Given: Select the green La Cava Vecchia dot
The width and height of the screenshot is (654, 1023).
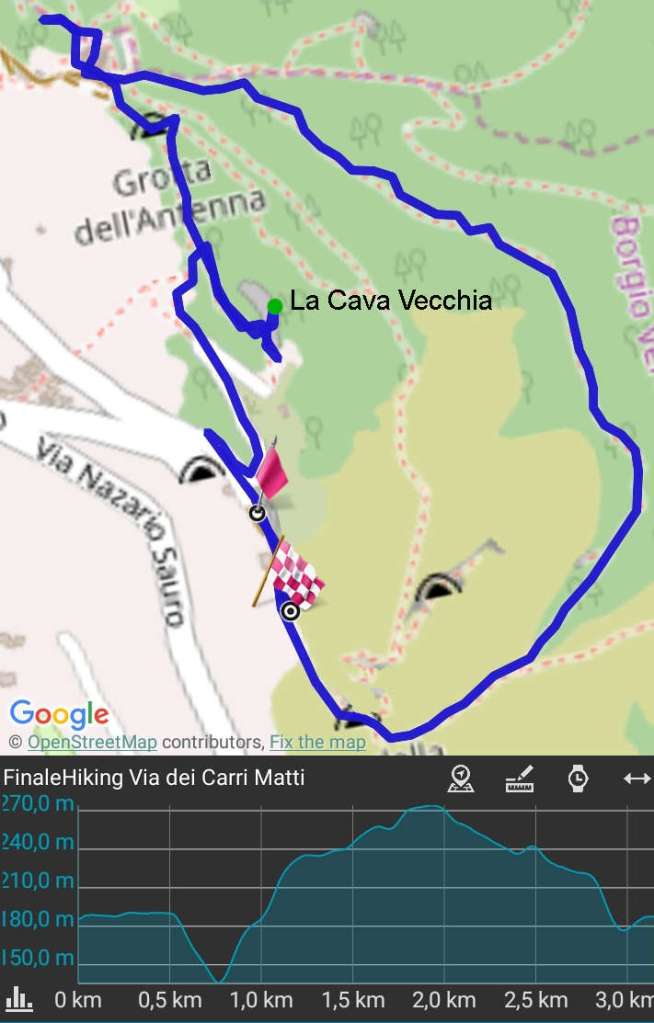Looking at the screenshot, I should pyautogui.click(x=275, y=305).
